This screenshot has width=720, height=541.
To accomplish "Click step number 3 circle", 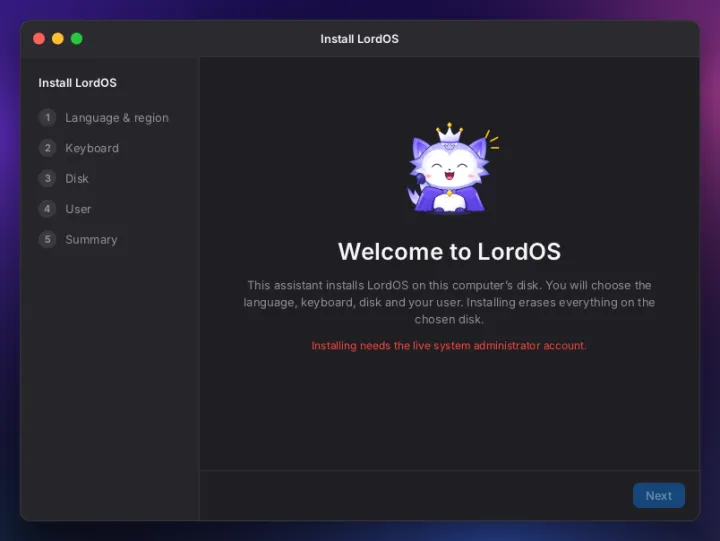I will [x=47, y=178].
